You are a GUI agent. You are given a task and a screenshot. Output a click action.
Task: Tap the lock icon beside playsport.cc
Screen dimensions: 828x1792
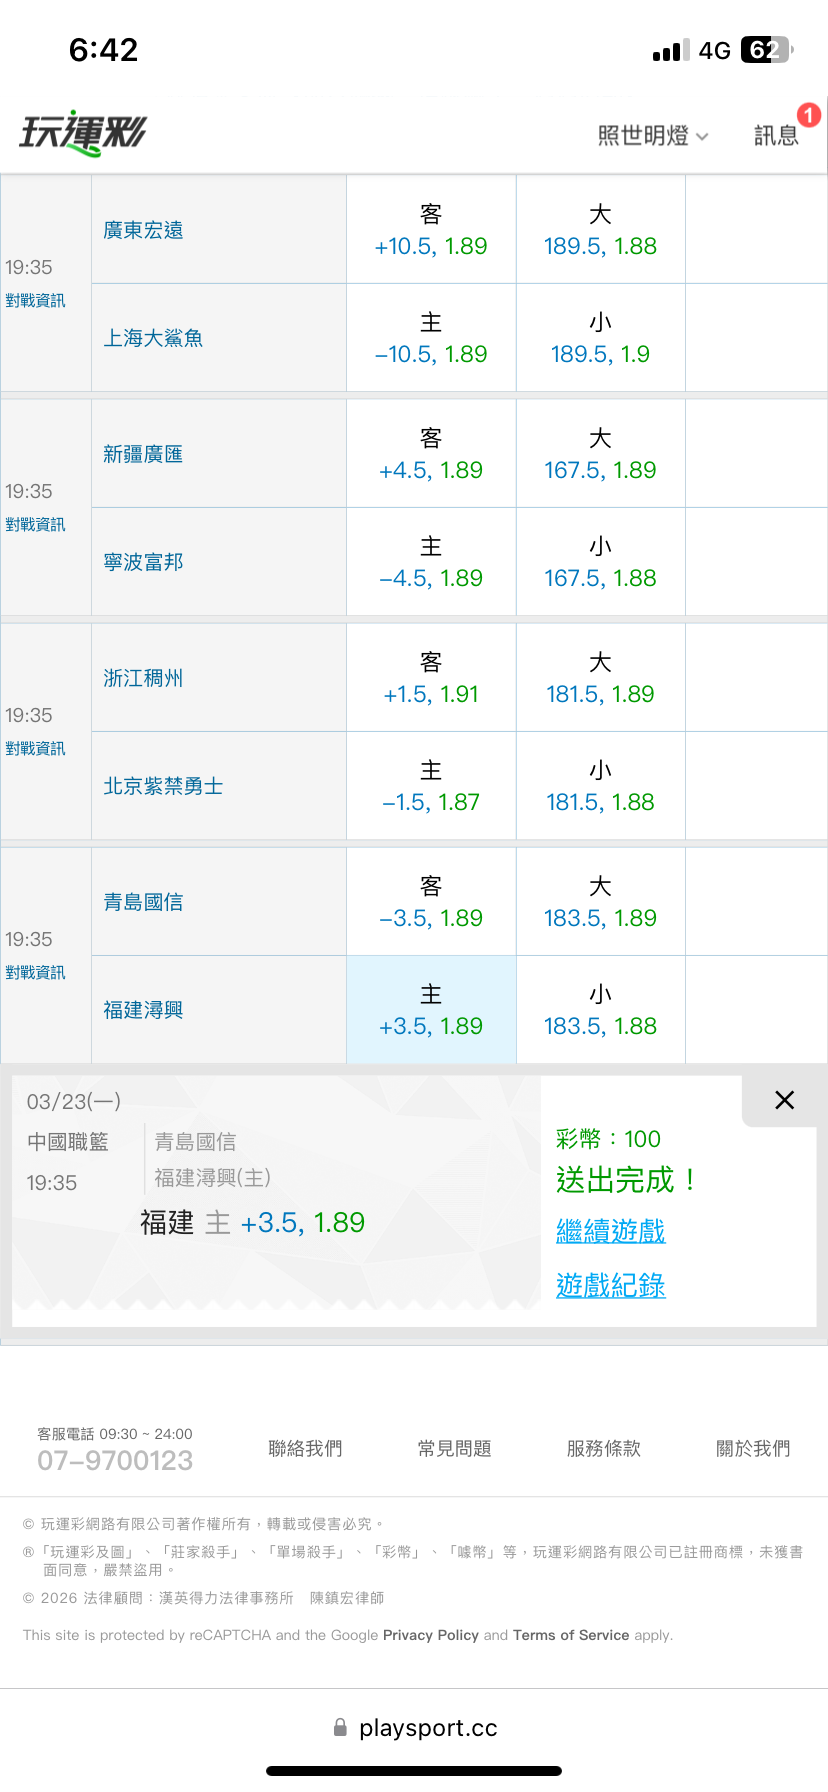pos(340,1727)
